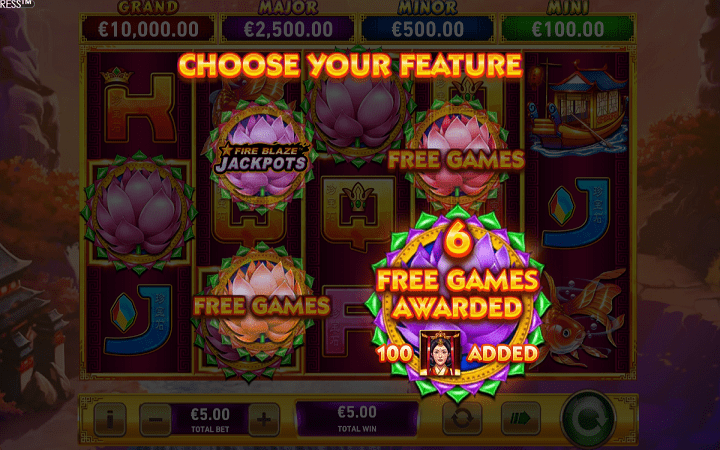Spin the reels with green button
Screen dimensions: 720x450
pyautogui.click(x=588, y=419)
